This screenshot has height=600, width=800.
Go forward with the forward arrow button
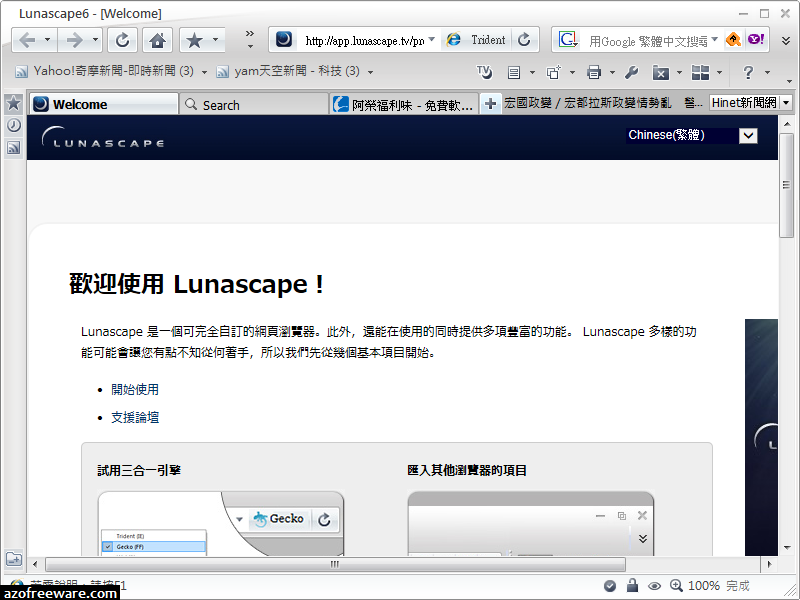pos(74,40)
